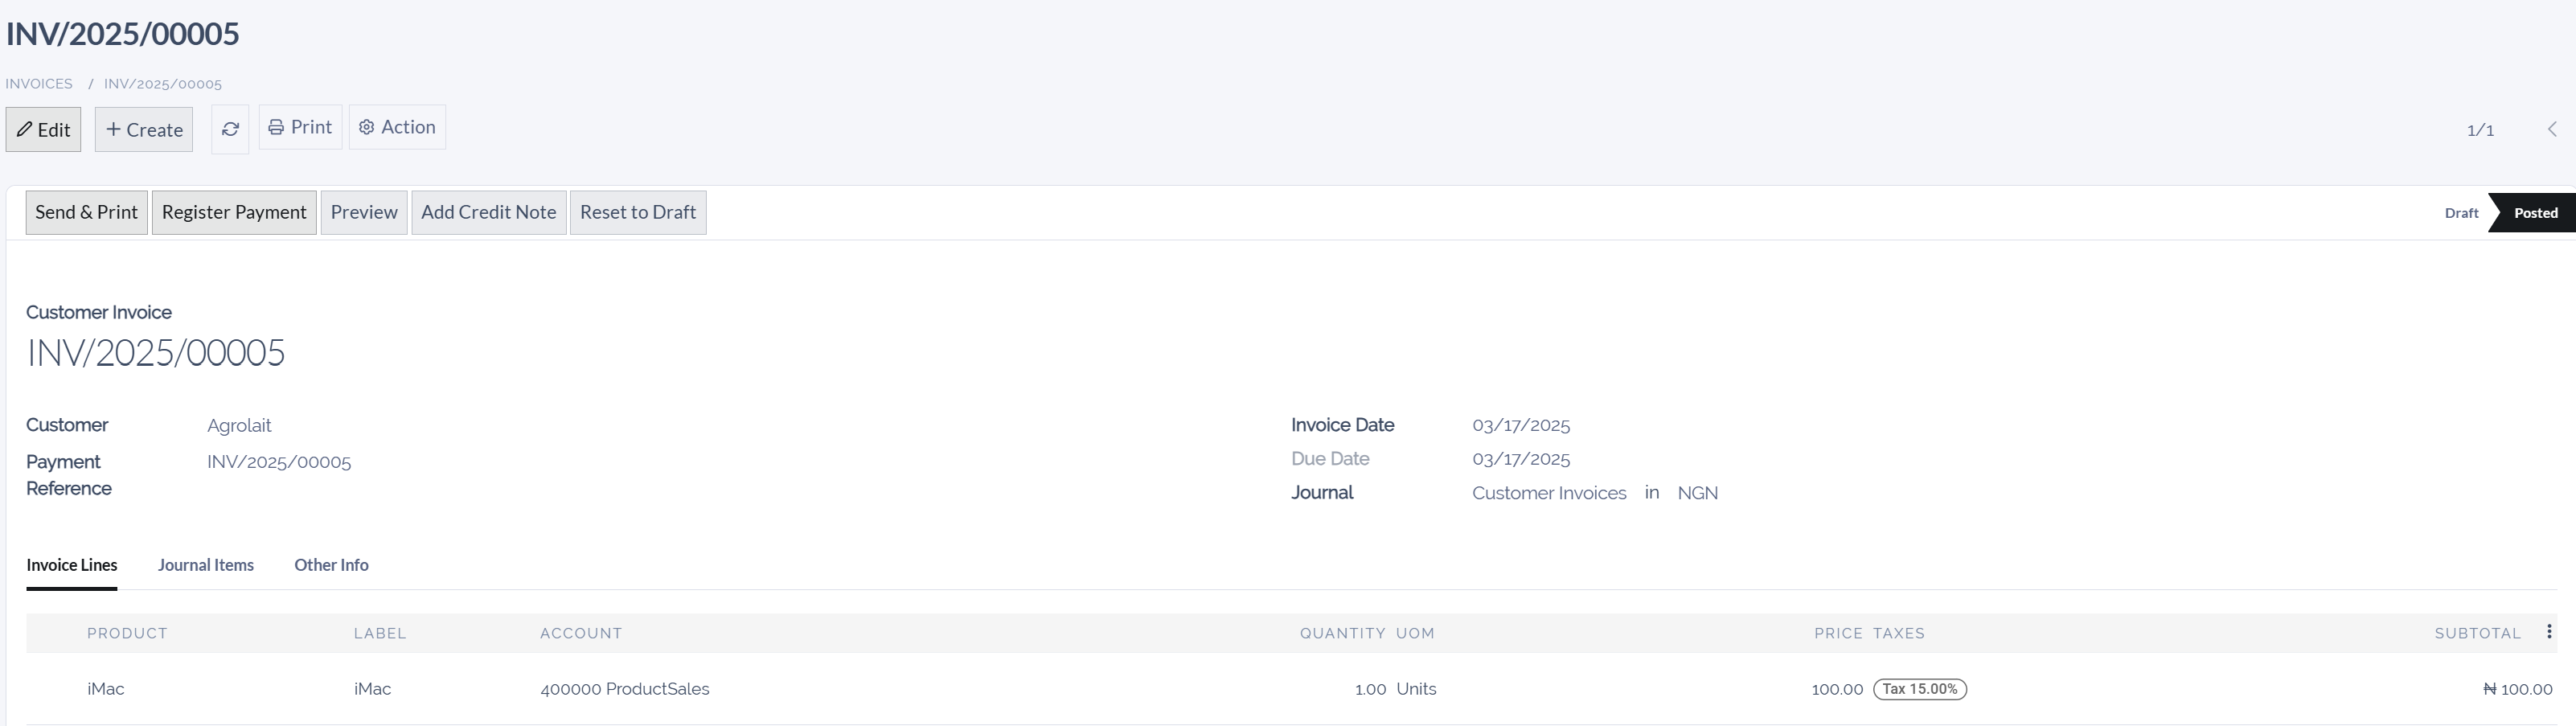
Task: Click the pager showing 1/1
Action: click(2480, 129)
